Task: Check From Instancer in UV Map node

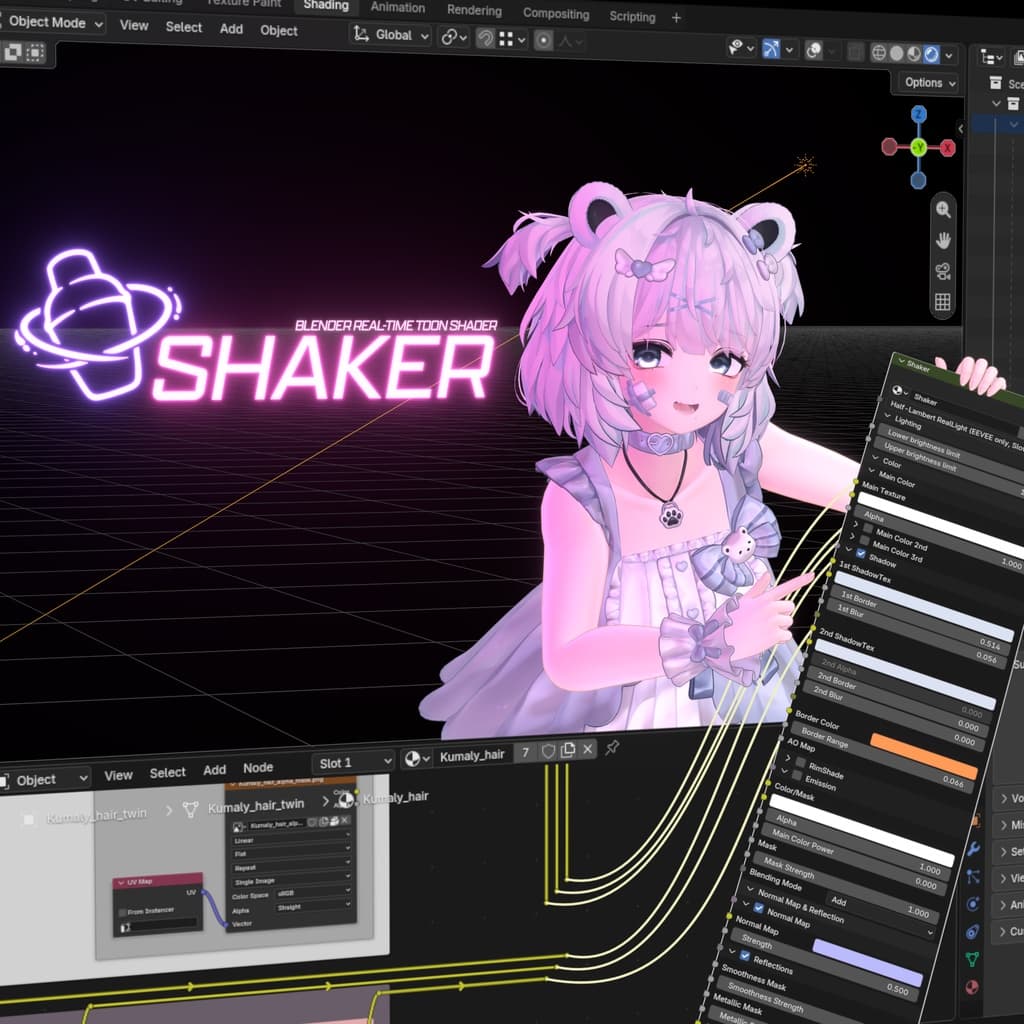Action: (x=123, y=912)
